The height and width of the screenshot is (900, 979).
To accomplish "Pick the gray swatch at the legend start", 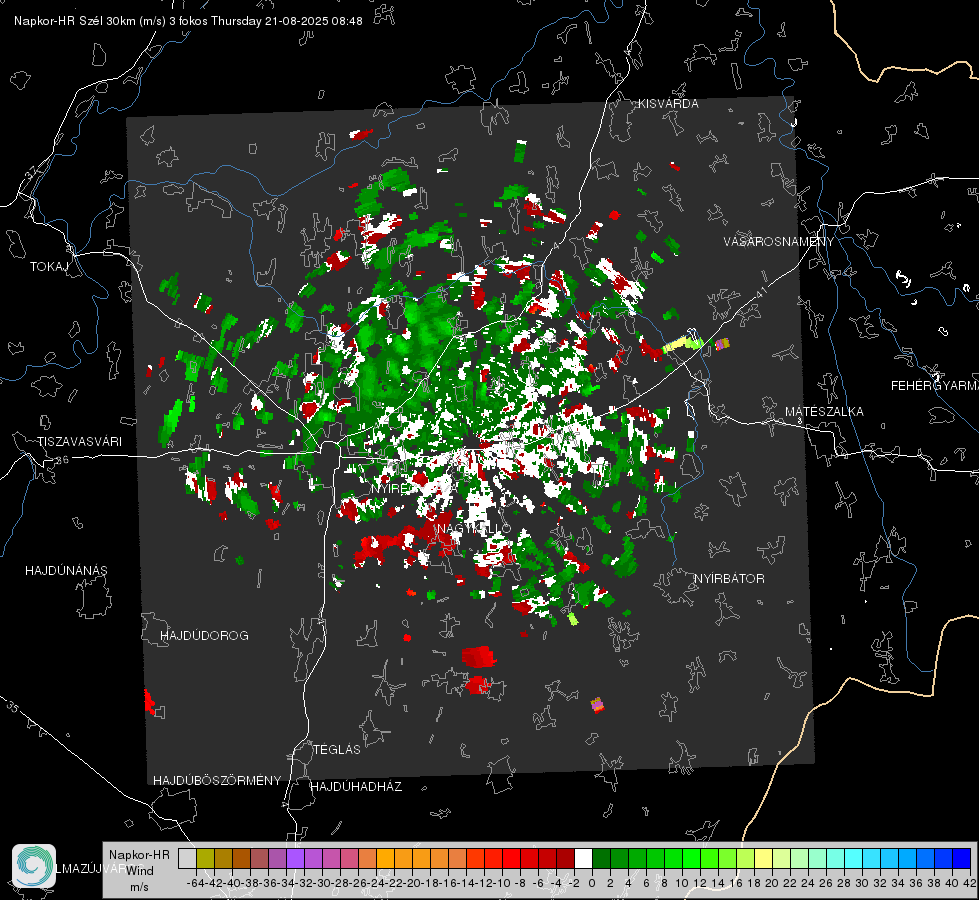I will tap(187, 858).
